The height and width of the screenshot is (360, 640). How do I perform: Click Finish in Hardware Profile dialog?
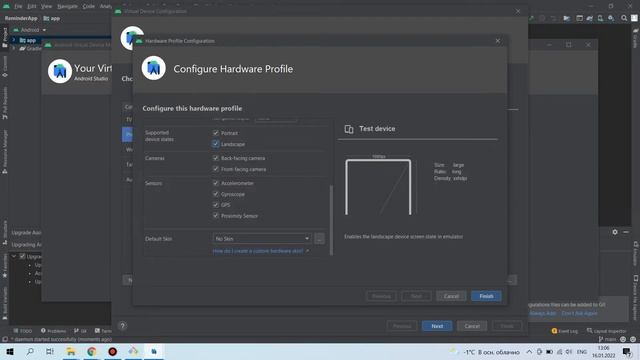click(x=486, y=296)
